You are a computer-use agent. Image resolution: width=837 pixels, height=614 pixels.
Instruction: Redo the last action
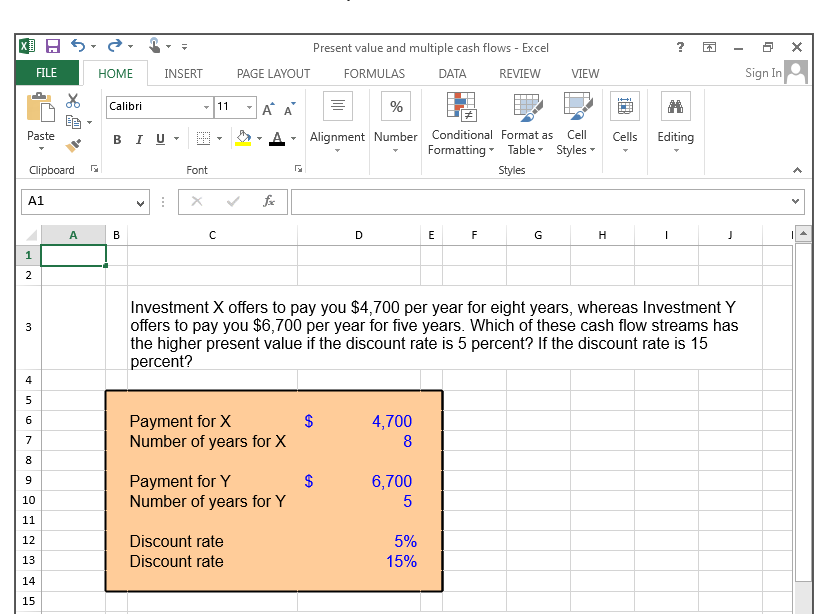115,46
